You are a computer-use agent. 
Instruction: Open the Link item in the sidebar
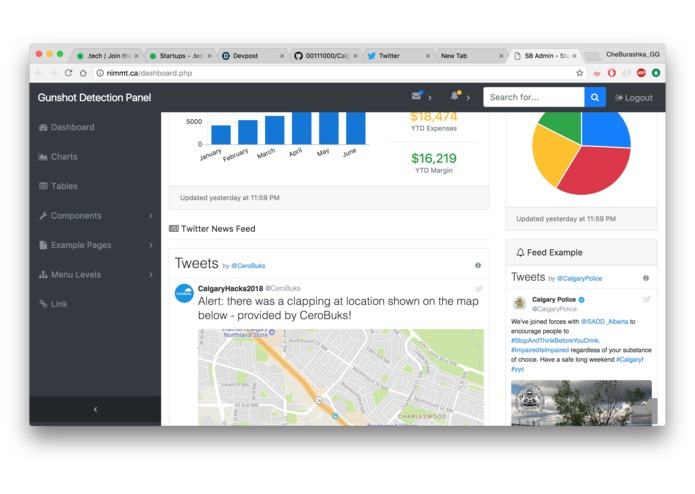pos(53,304)
